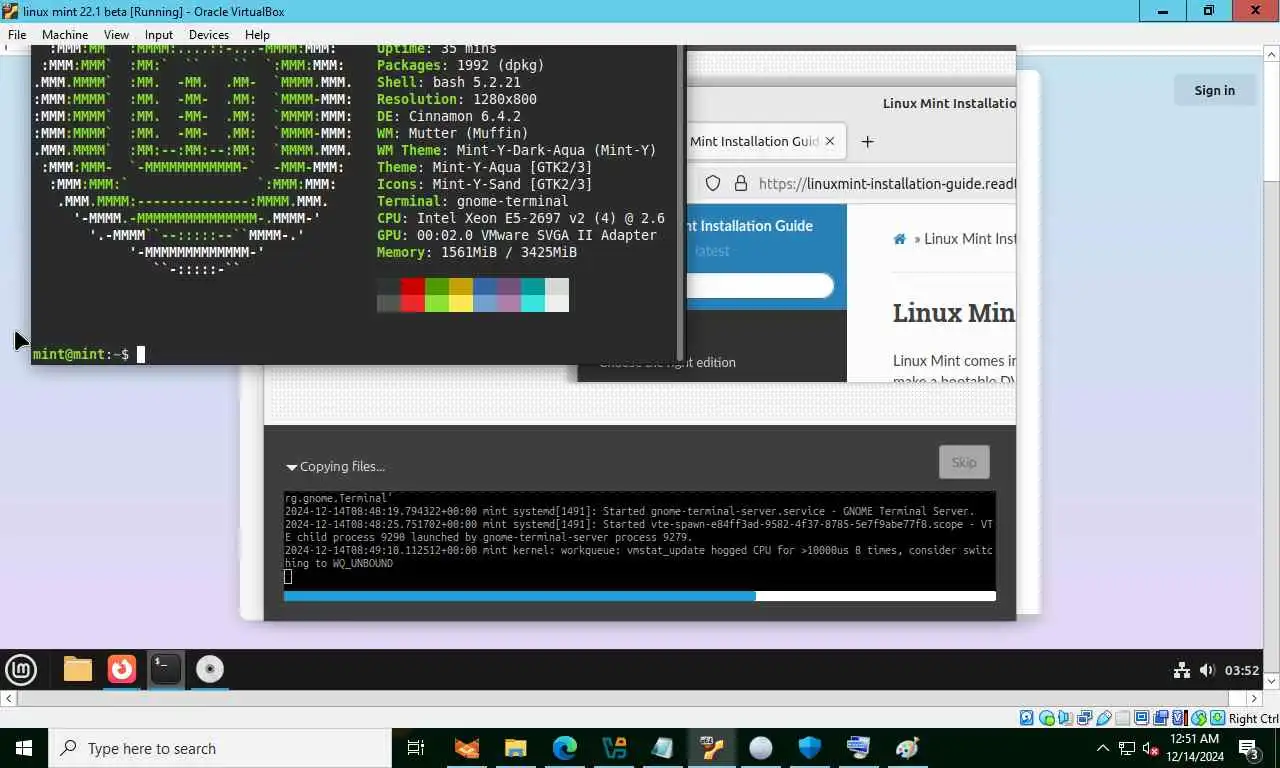This screenshot has height=768, width=1280.
Task: Open the Linux Mint start menu
Action: point(21,669)
